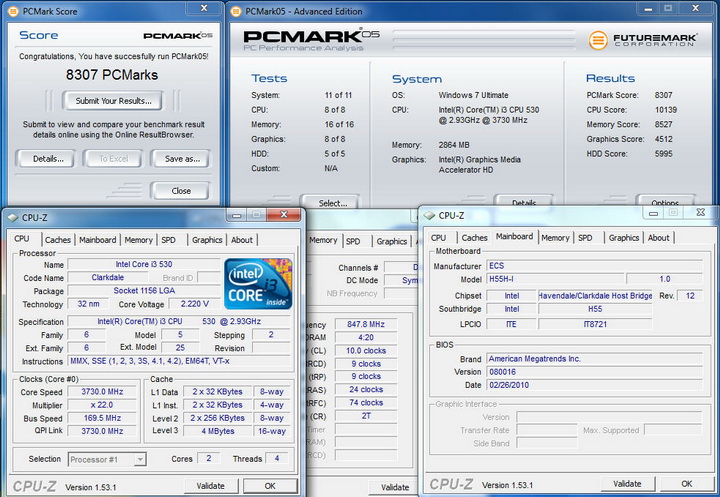Click the motherboard Model field H55H-I
This screenshot has width=720, height=497.
(x=555, y=279)
